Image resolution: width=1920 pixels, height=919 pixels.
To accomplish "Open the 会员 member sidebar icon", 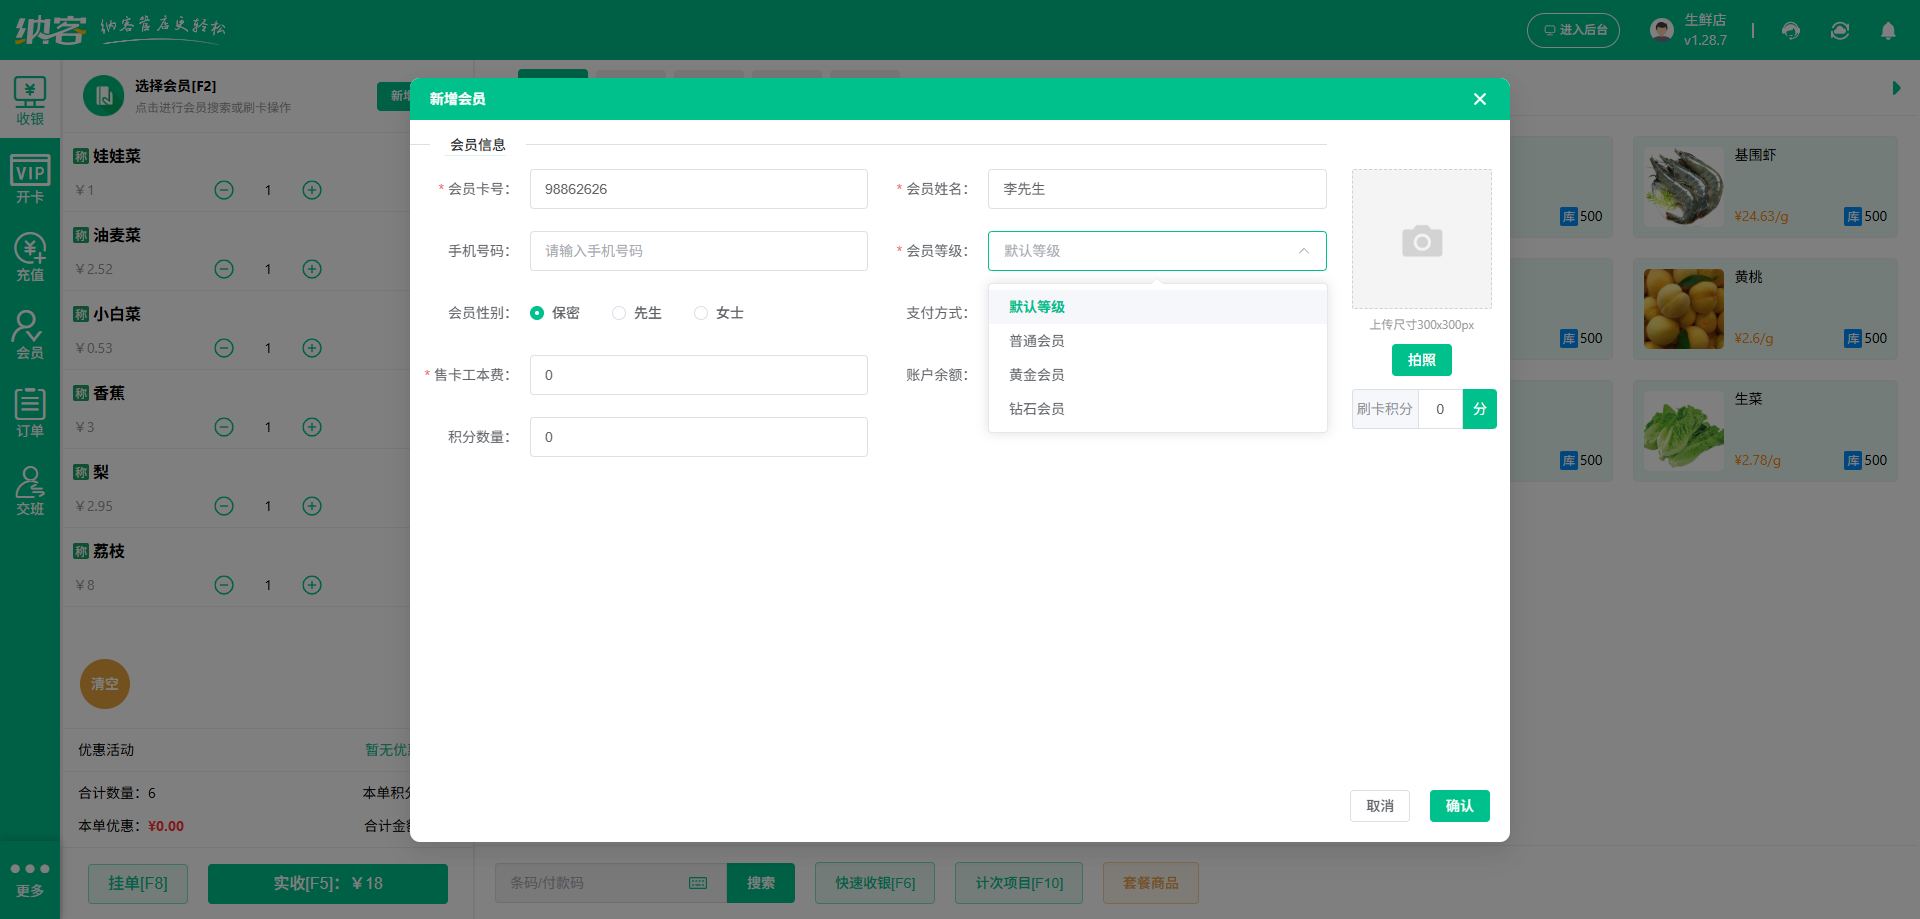I will click(x=30, y=335).
